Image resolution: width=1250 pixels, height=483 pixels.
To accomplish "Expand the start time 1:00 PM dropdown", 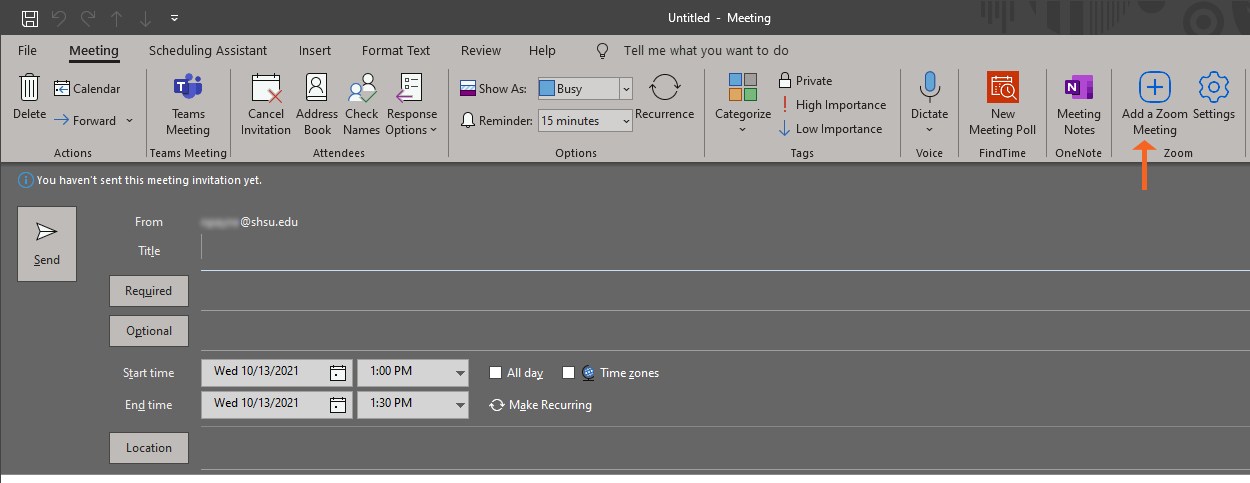I will 460,373.
